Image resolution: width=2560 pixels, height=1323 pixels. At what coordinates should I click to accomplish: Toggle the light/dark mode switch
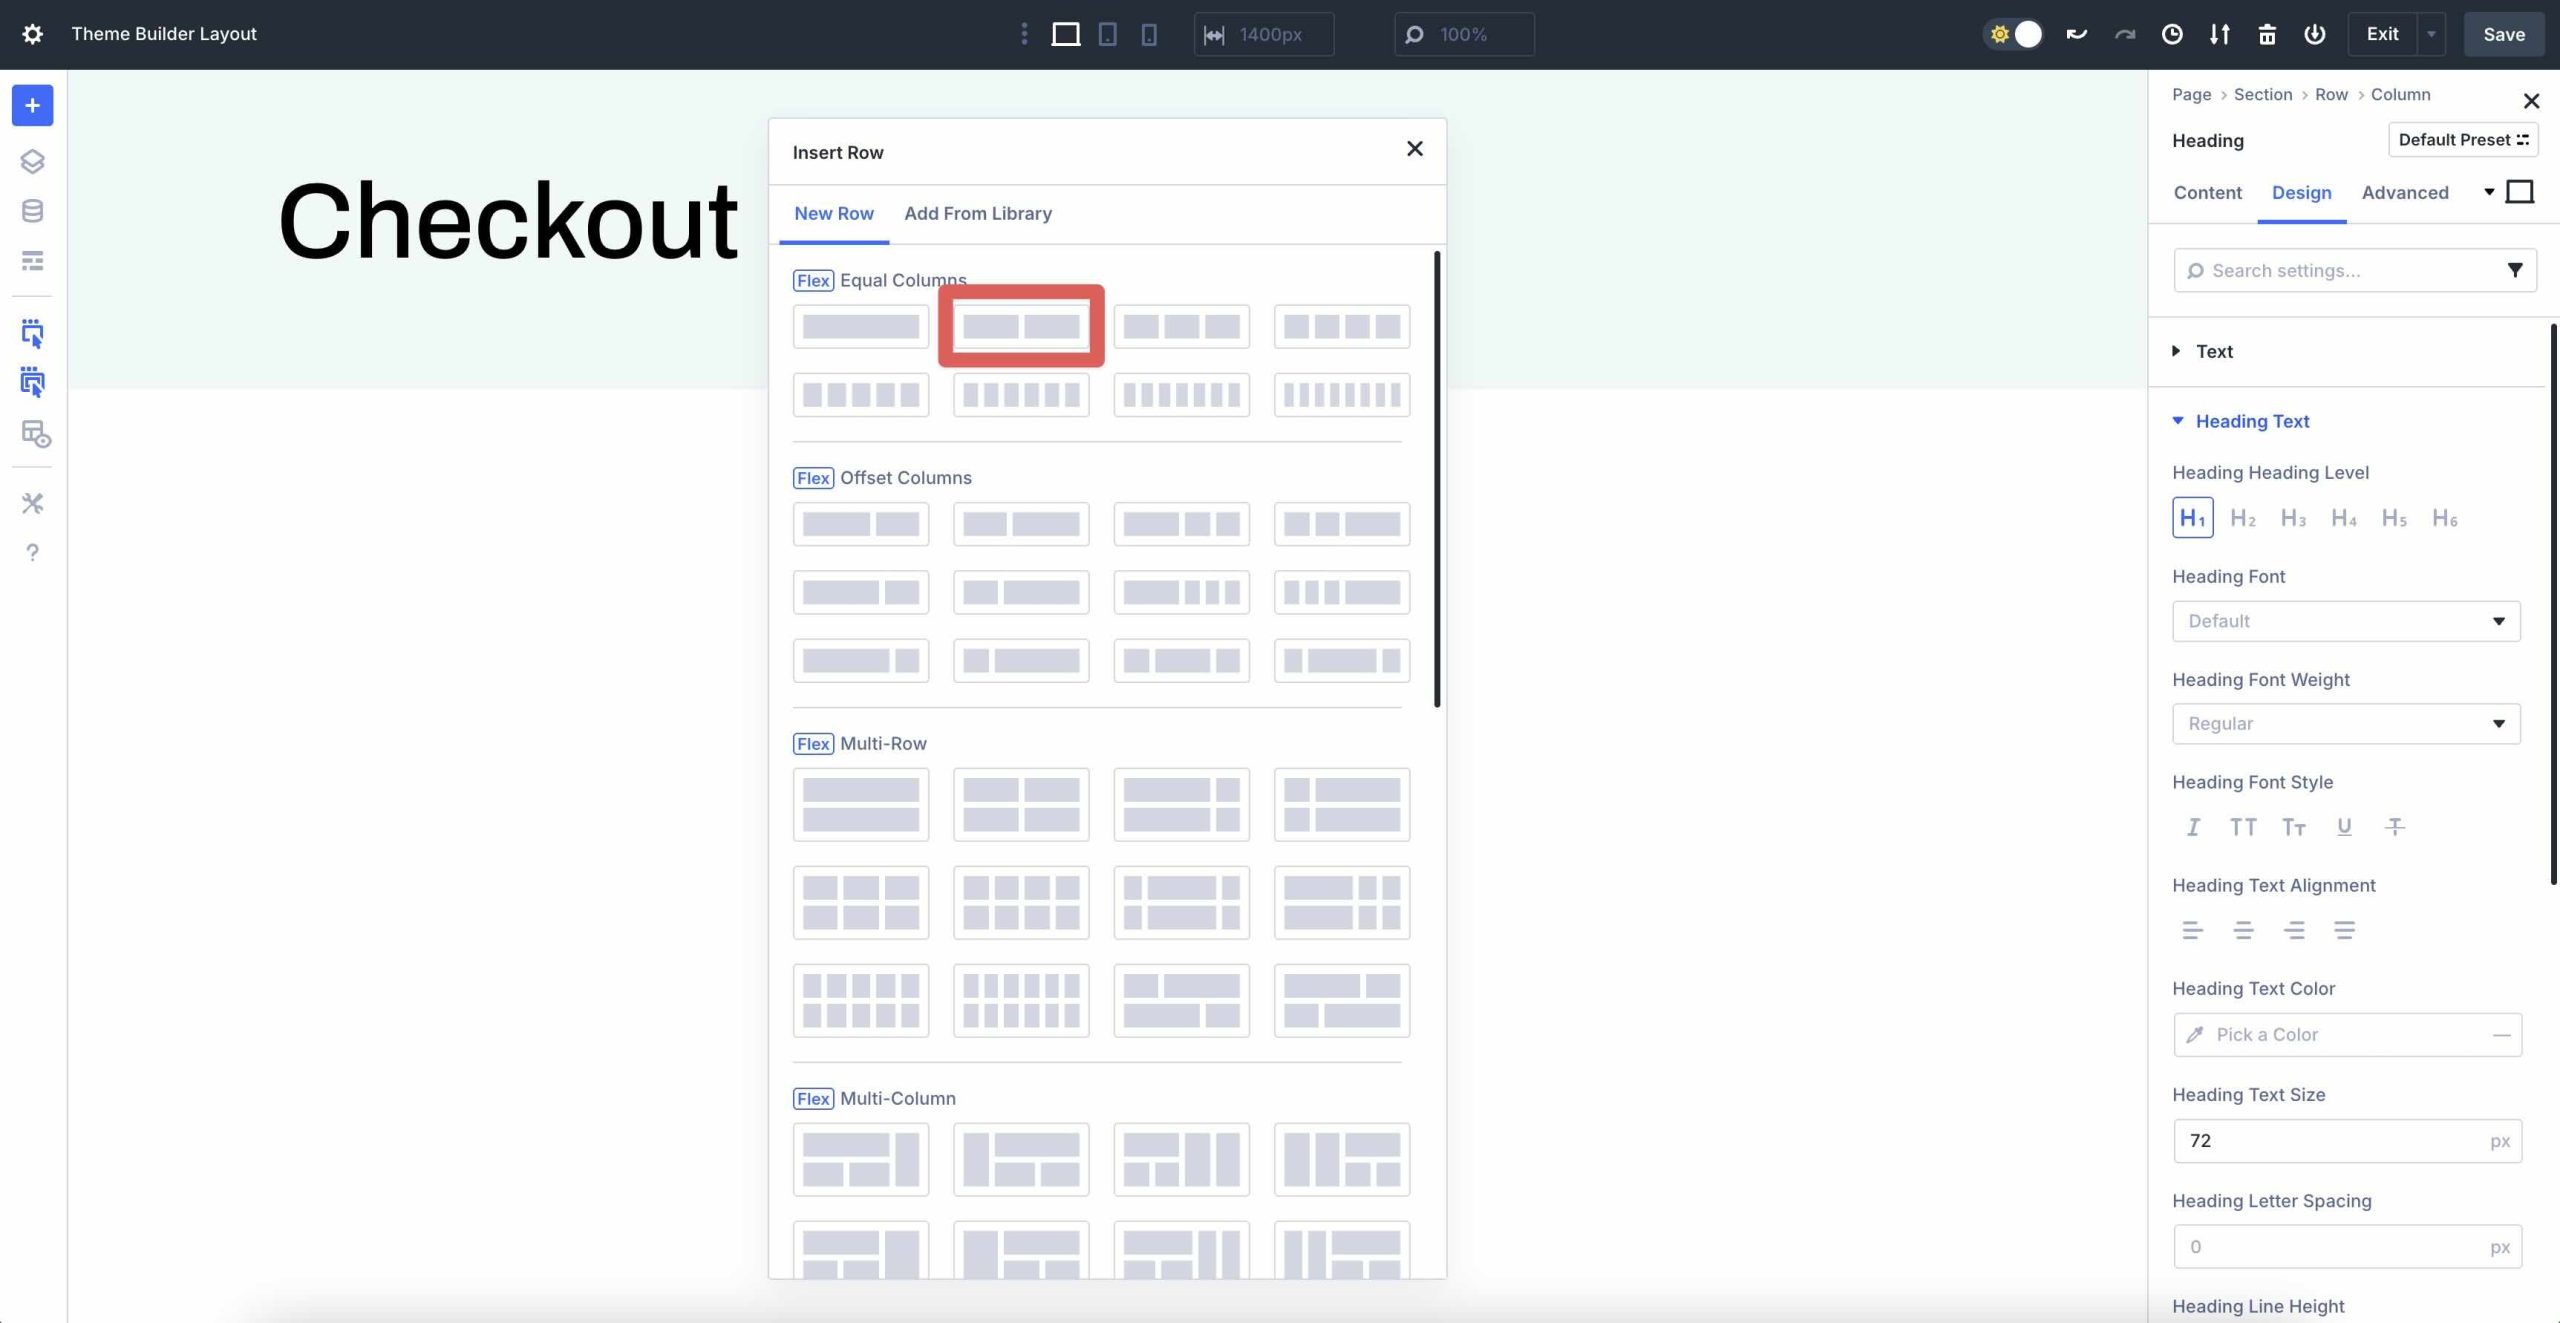point(2013,33)
